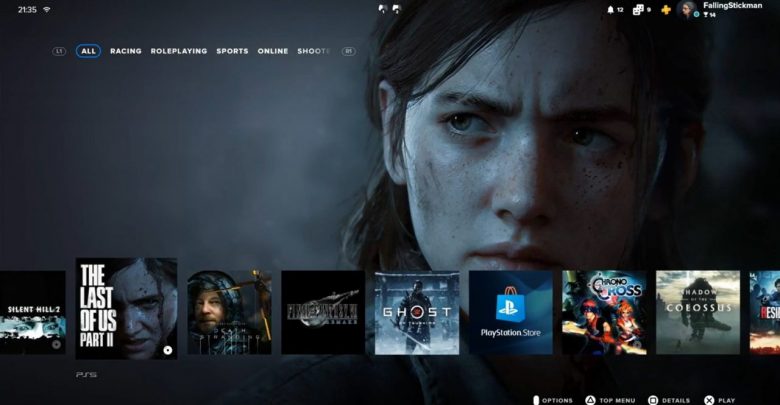Click the DETAILS square button
Screen dimensions: 780x405
coord(653,400)
